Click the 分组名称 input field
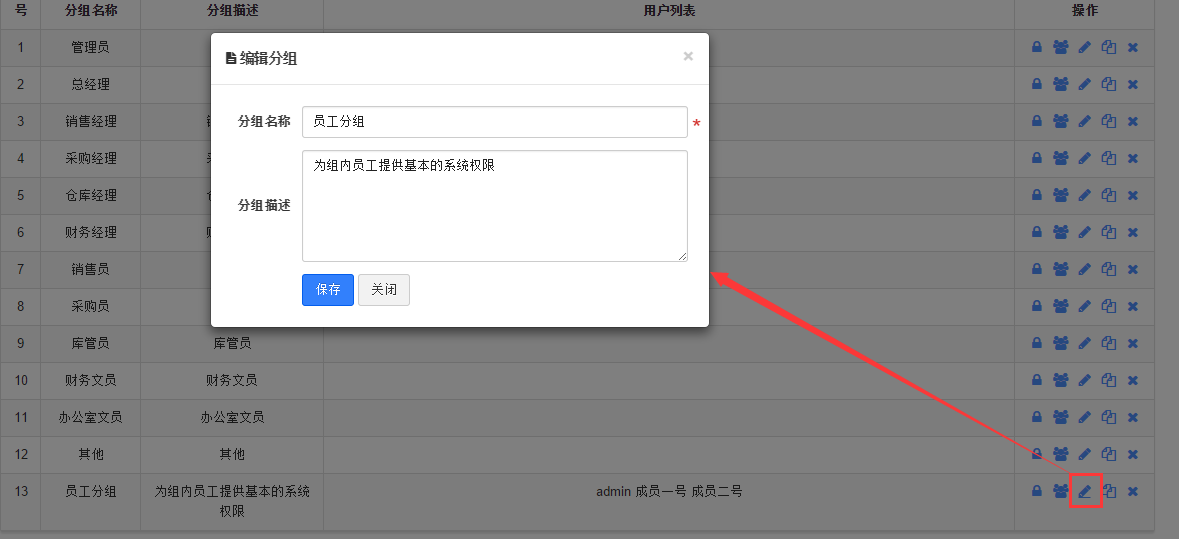Screen dimensions: 1179x539 [495, 122]
